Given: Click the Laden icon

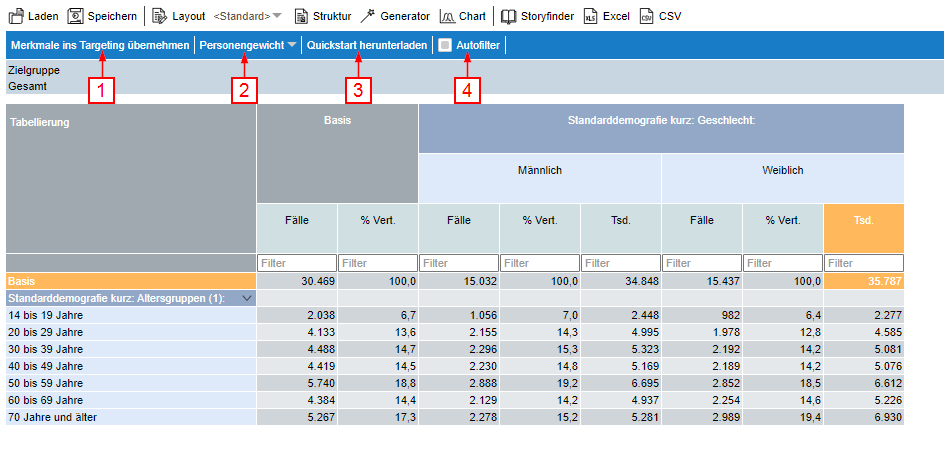Looking at the screenshot, I should pos(16,16).
